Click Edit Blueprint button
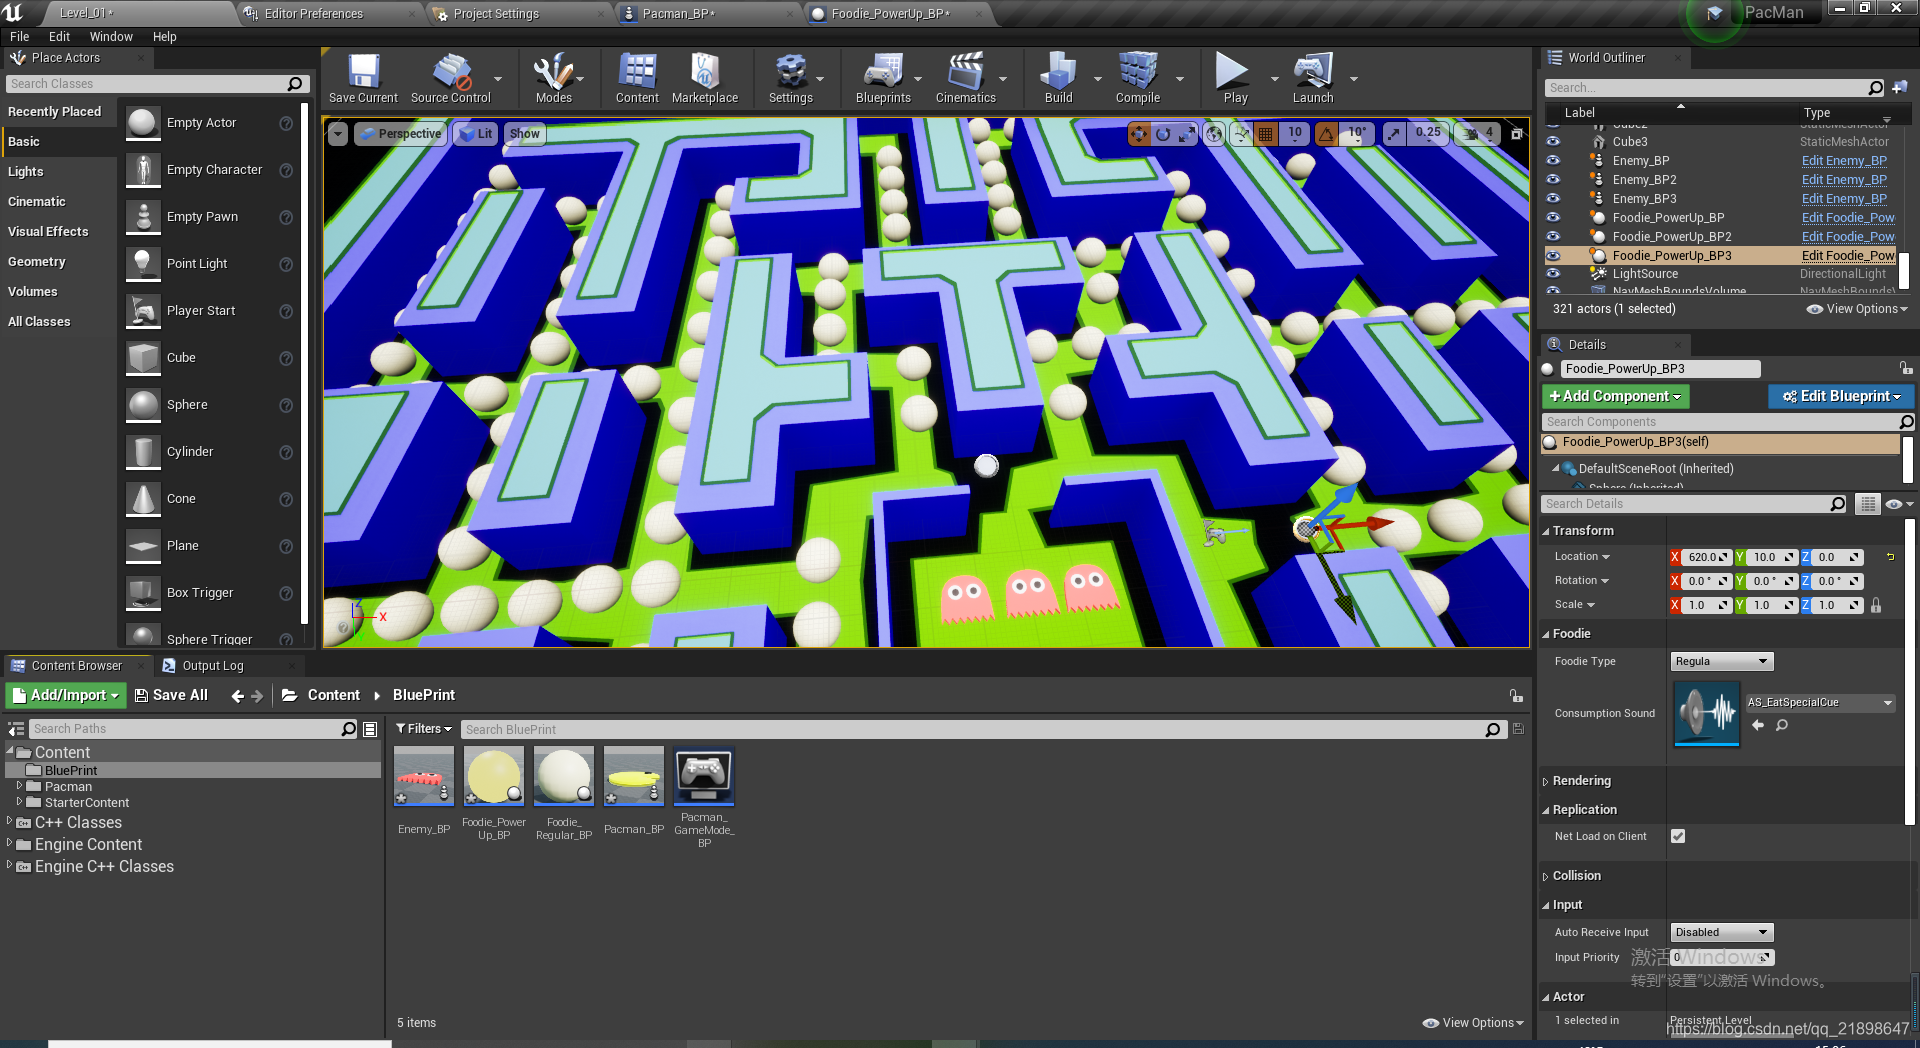 coord(1842,396)
